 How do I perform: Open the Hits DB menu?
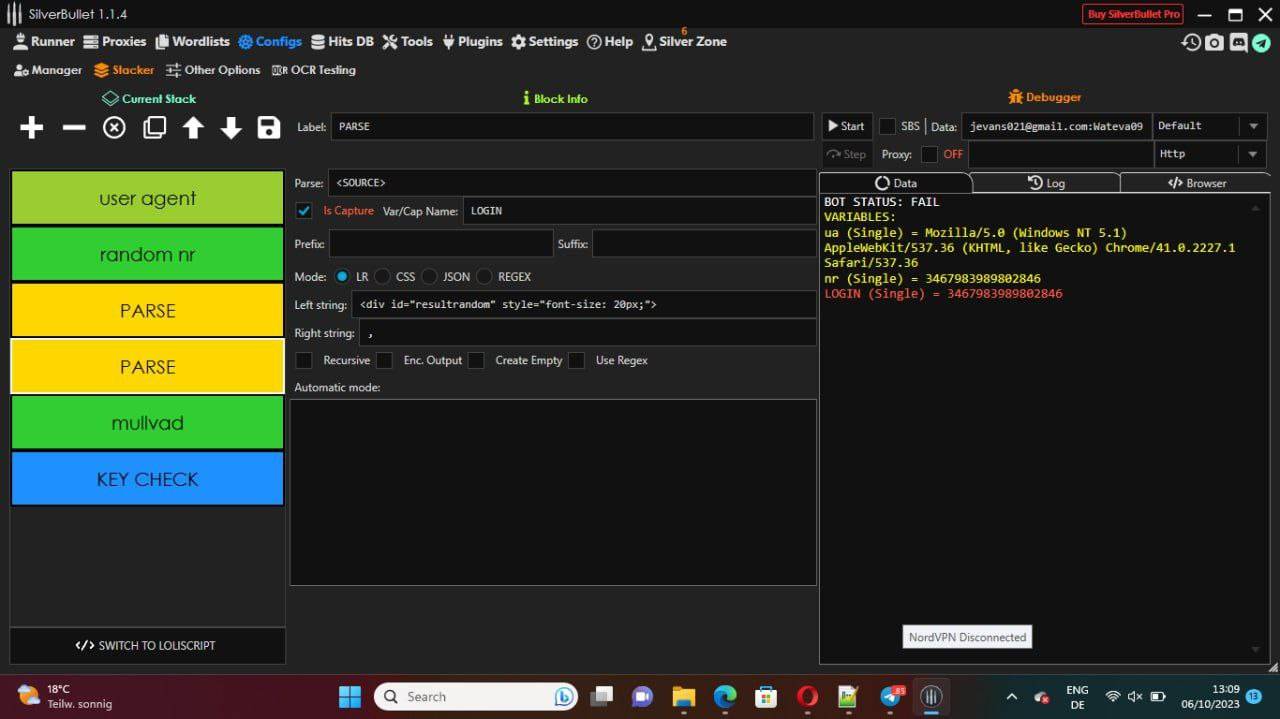[x=342, y=42]
